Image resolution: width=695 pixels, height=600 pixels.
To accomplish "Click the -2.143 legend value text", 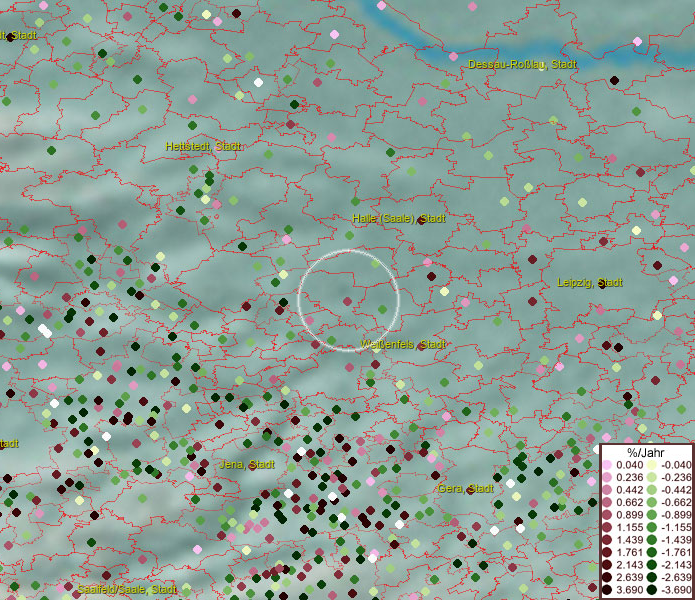I will pos(676,565).
